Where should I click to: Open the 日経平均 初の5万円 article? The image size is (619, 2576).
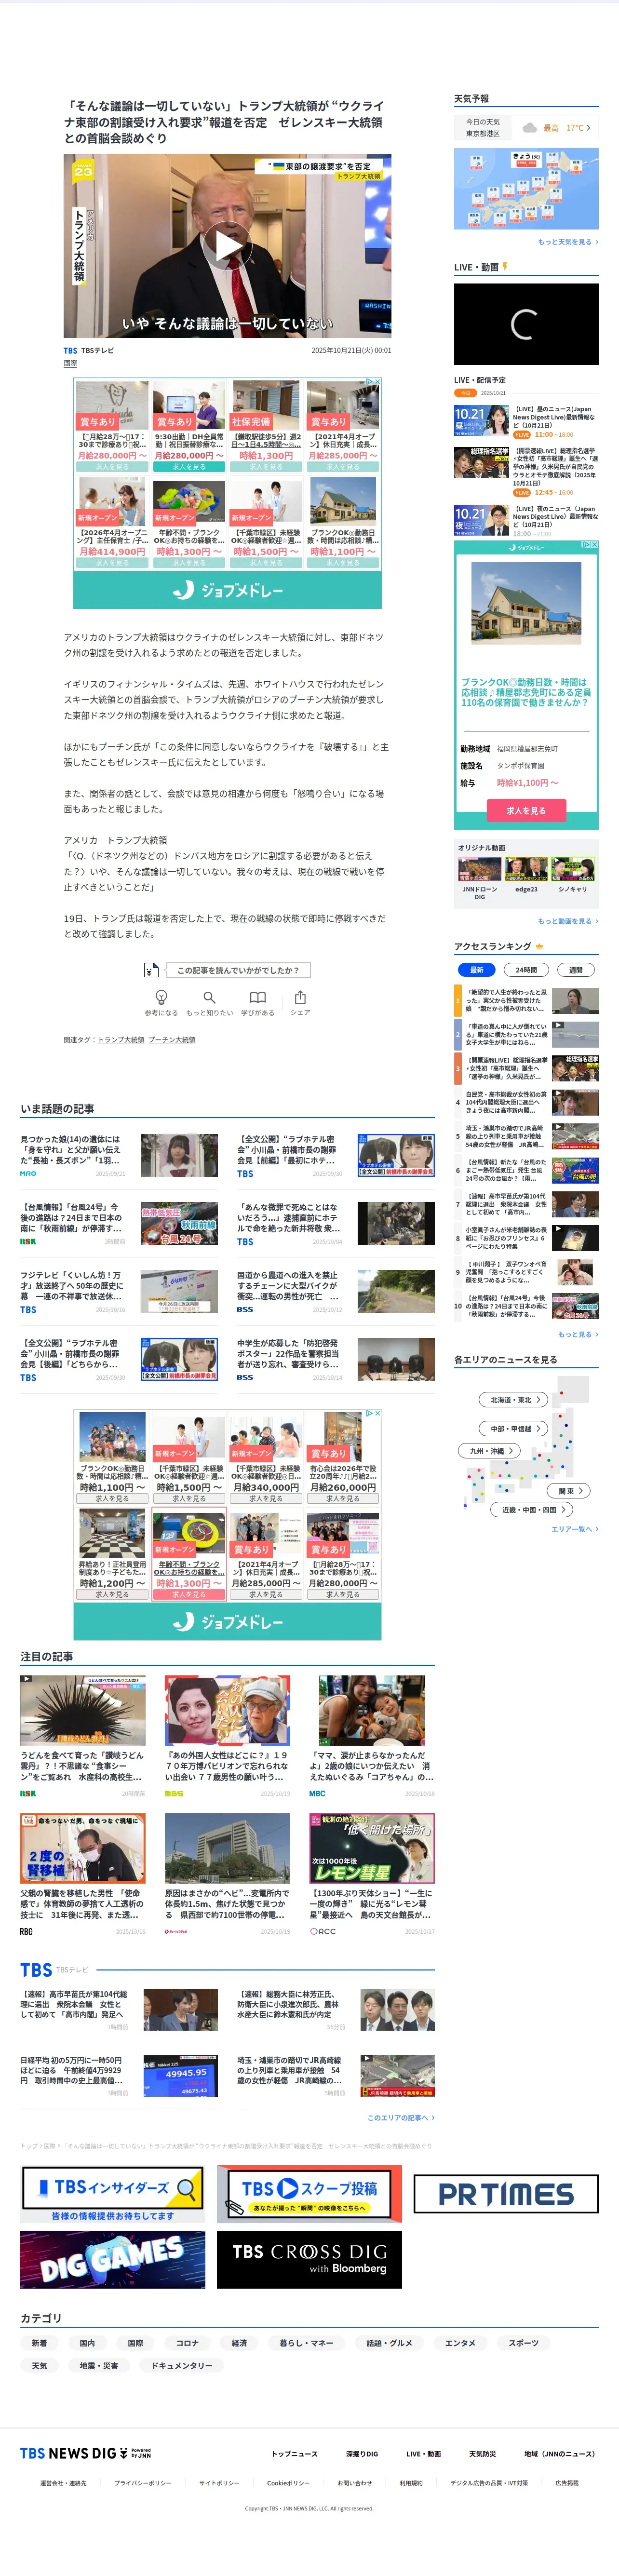tap(119, 2075)
